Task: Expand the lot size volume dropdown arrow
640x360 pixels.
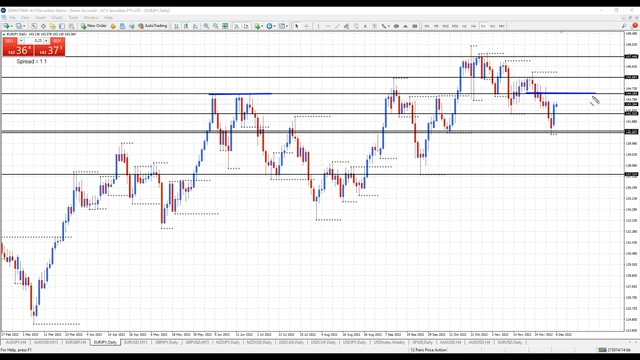Action: pyautogui.click(x=46, y=41)
